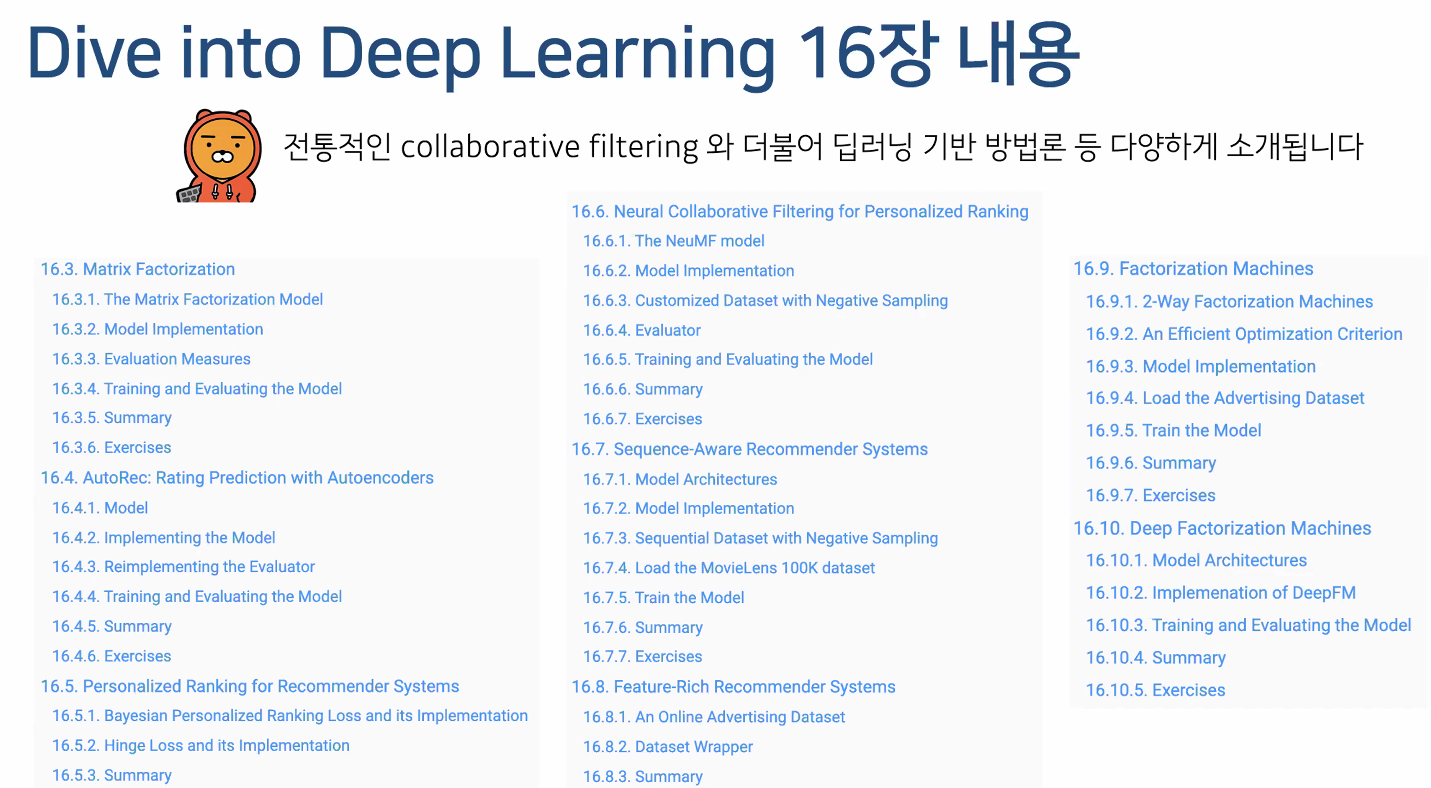Screen dimensions: 1431x788
Task: Jump to 16.7.7. Exercises
Action: pos(643,658)
